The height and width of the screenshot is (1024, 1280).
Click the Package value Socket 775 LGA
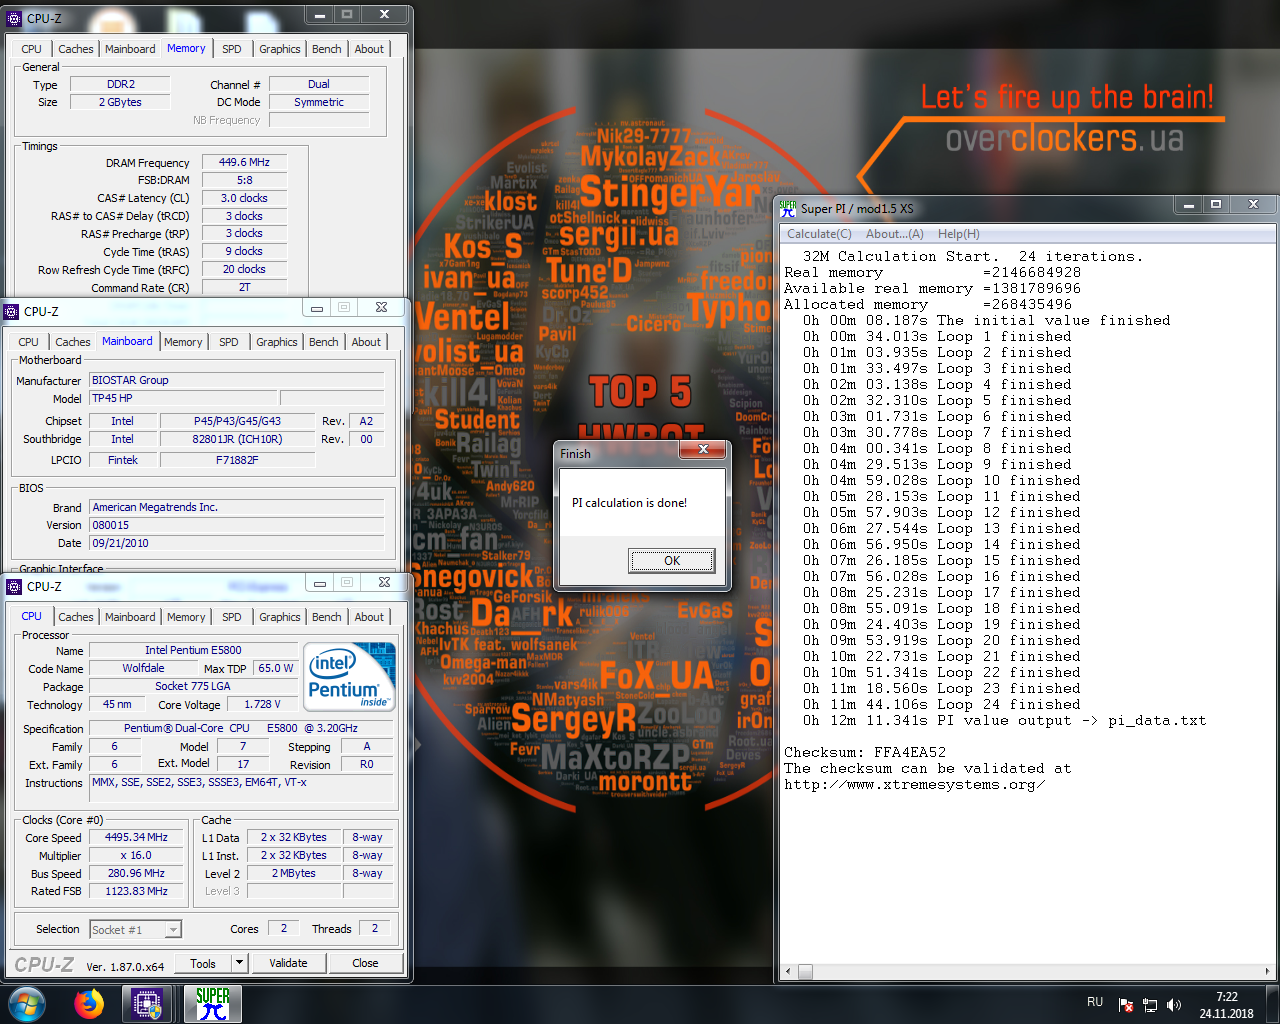pos(193,686)
